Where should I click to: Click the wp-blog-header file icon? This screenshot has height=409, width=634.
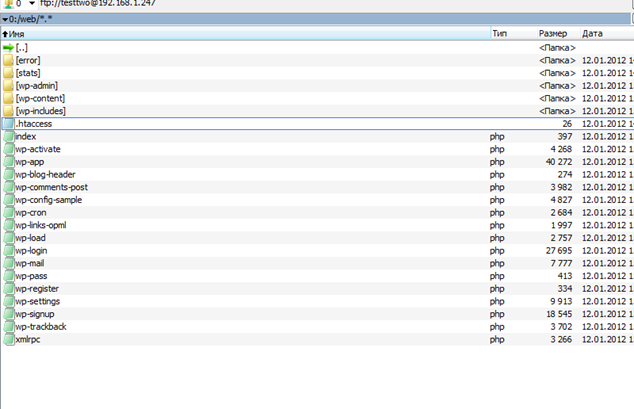coord(8,175)
